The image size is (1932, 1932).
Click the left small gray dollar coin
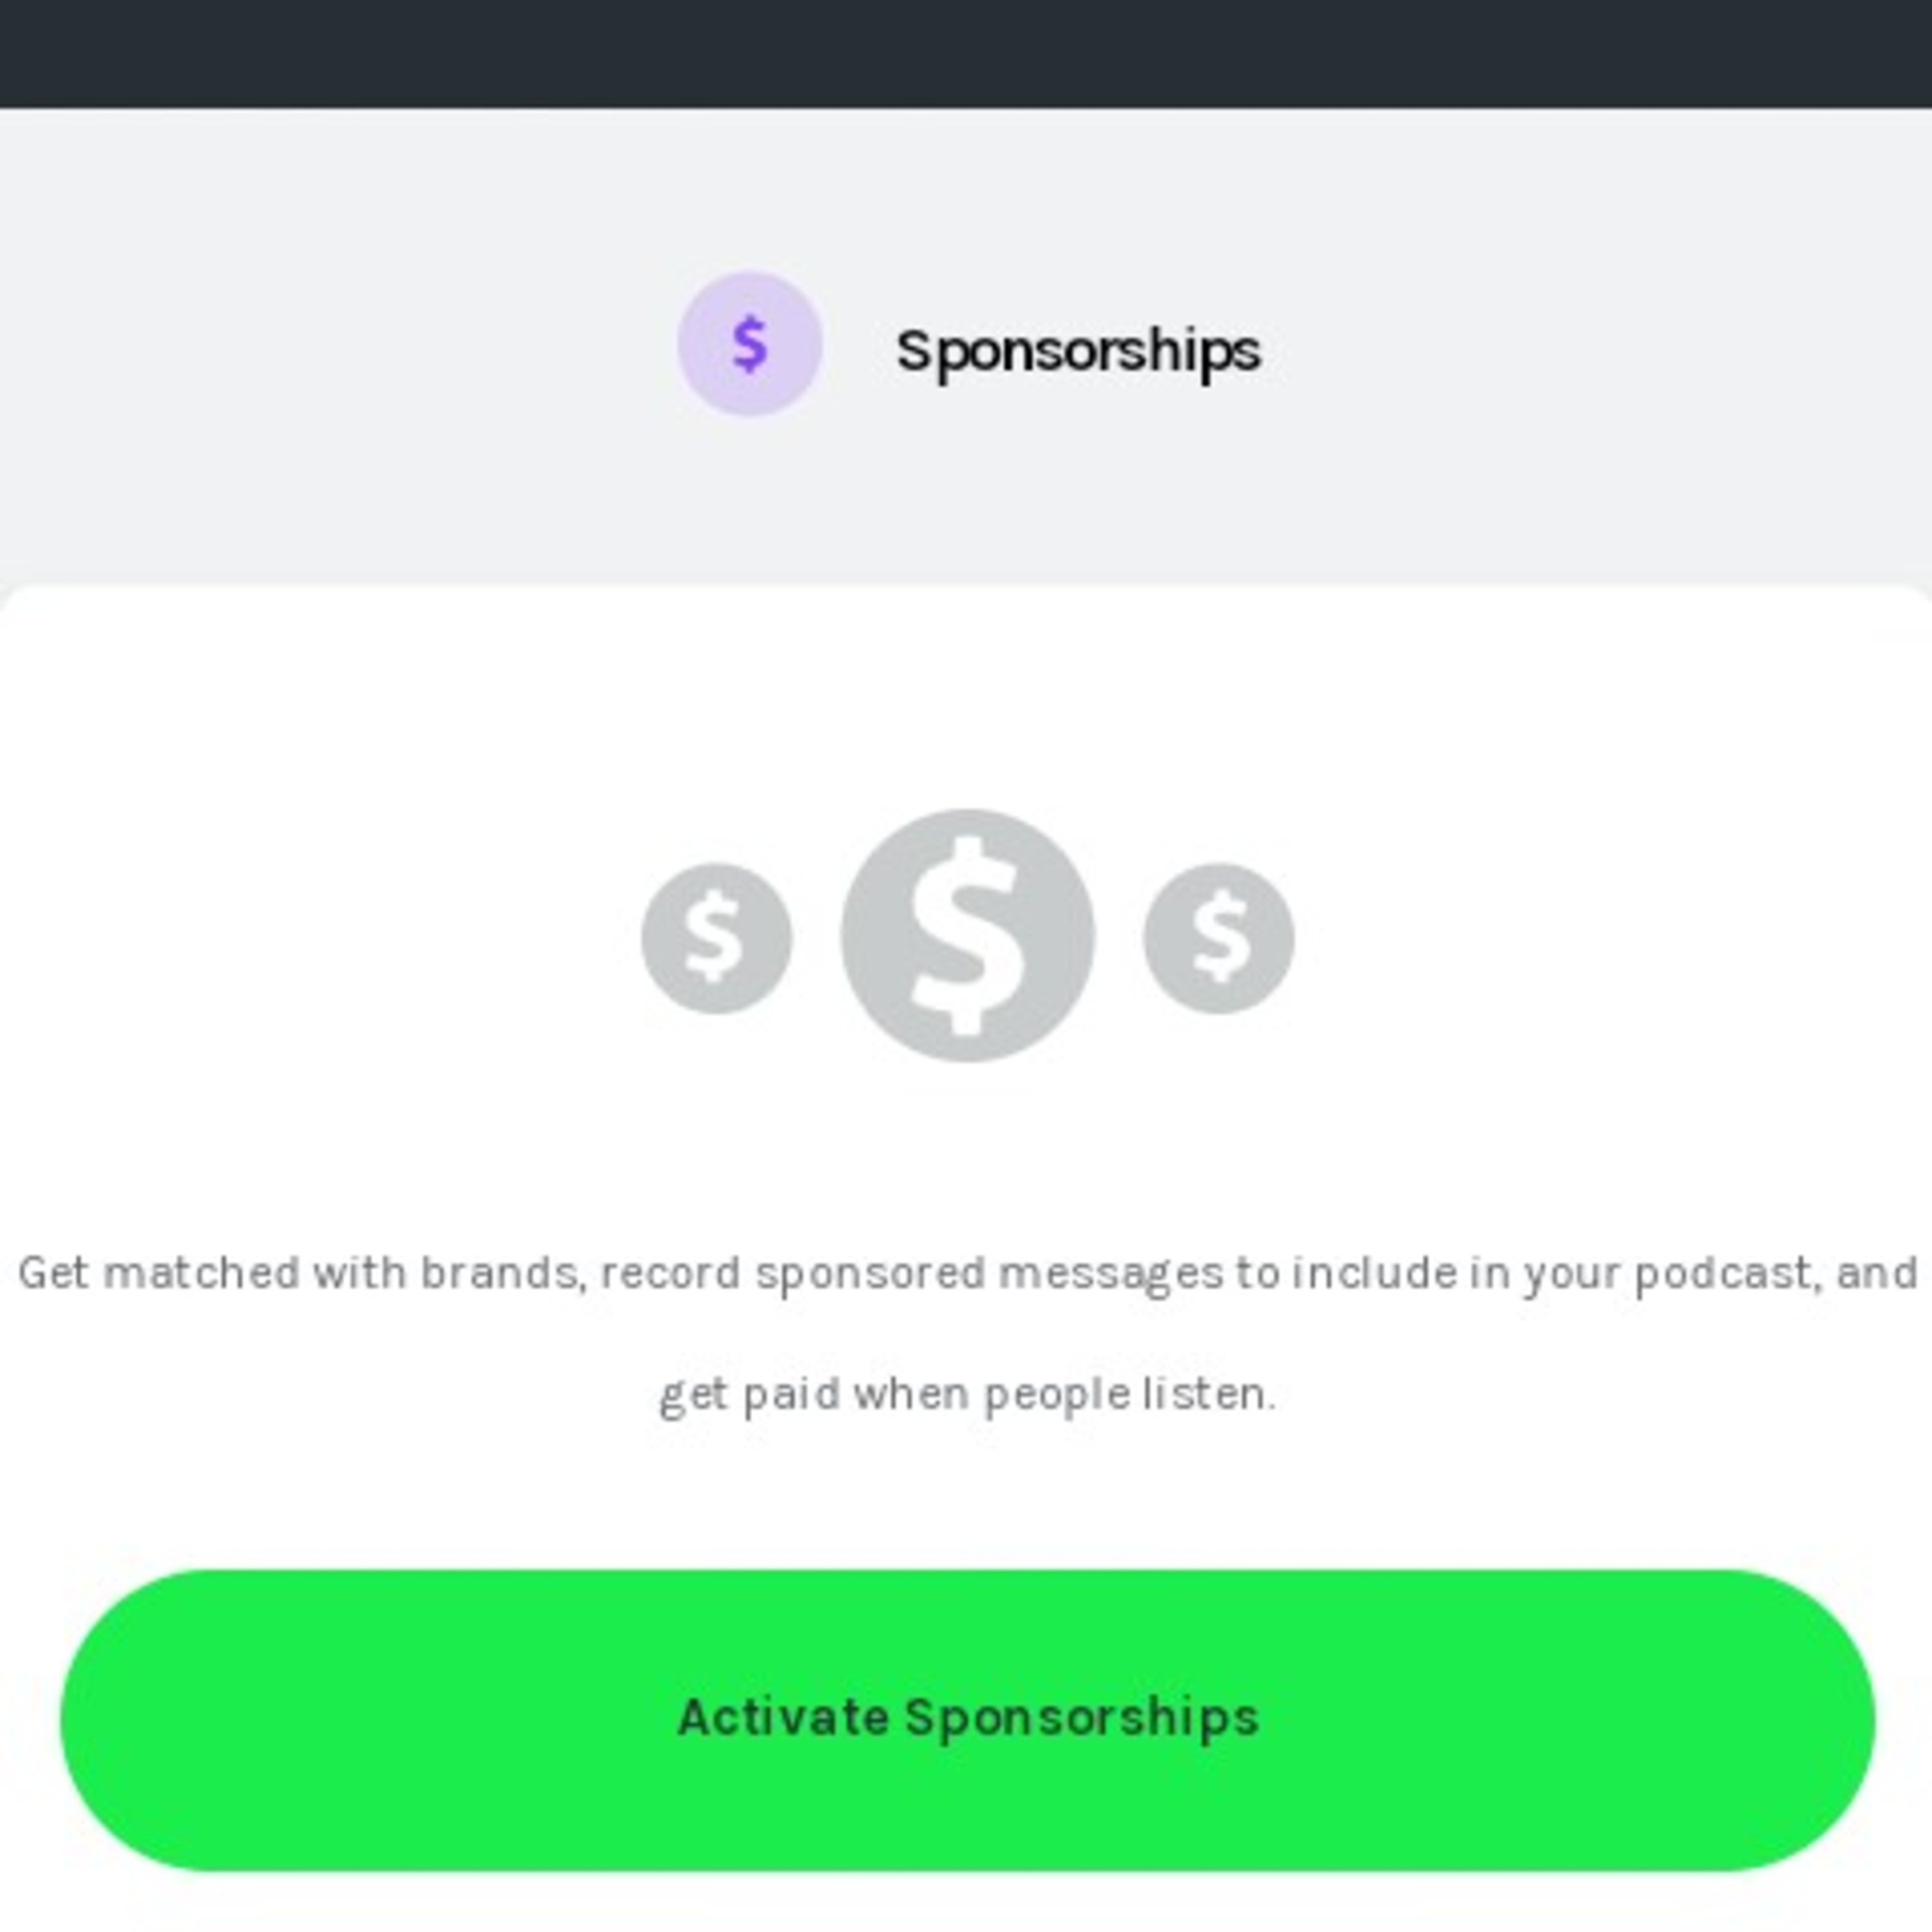[716, 938]
